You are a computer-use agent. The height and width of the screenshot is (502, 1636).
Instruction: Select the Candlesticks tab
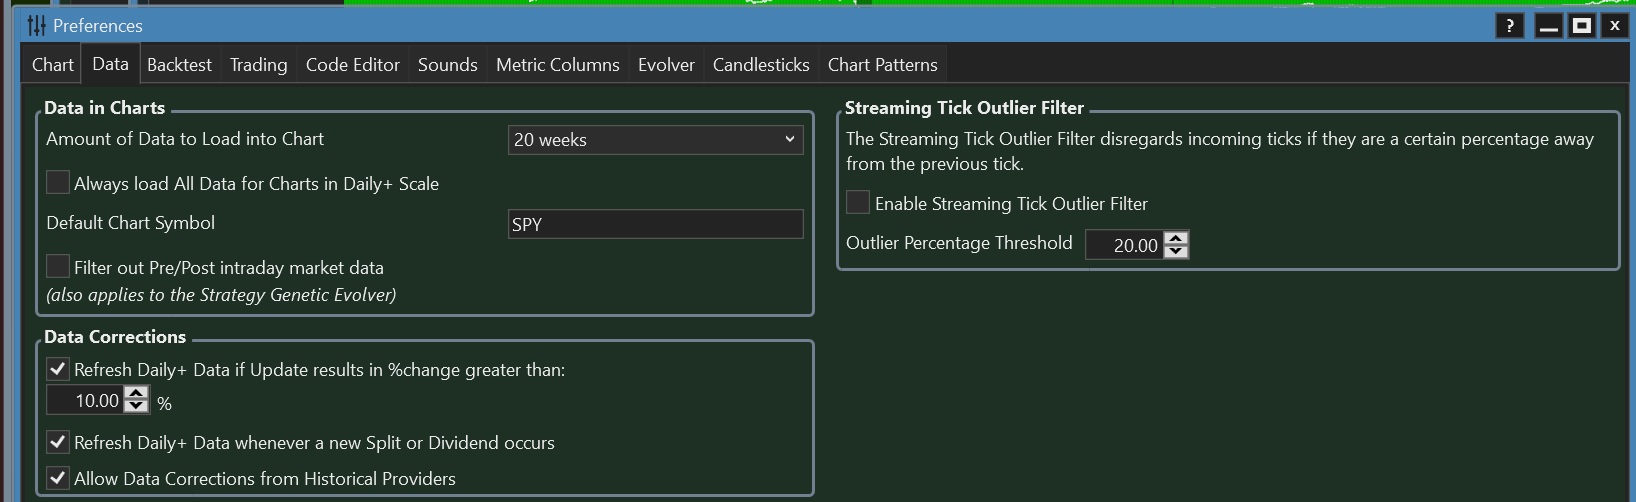[x=760, y=65]
